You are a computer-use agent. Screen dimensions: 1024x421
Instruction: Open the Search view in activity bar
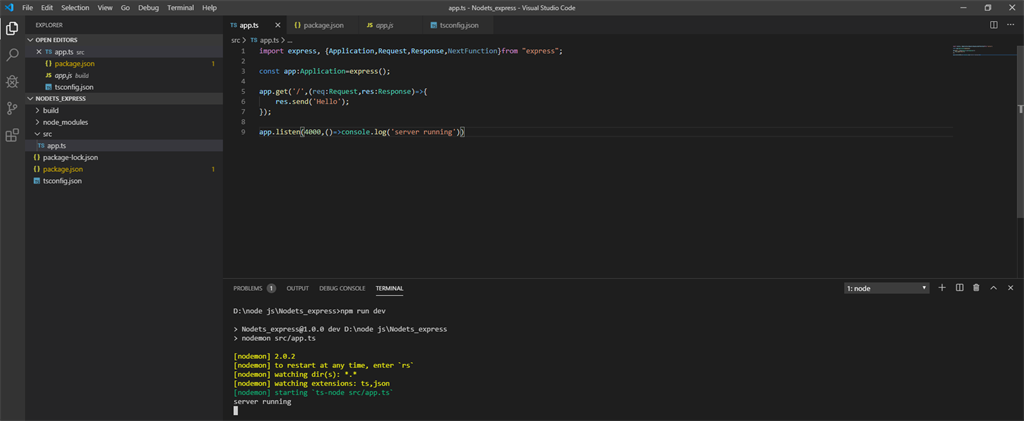(x=12, y=55)
